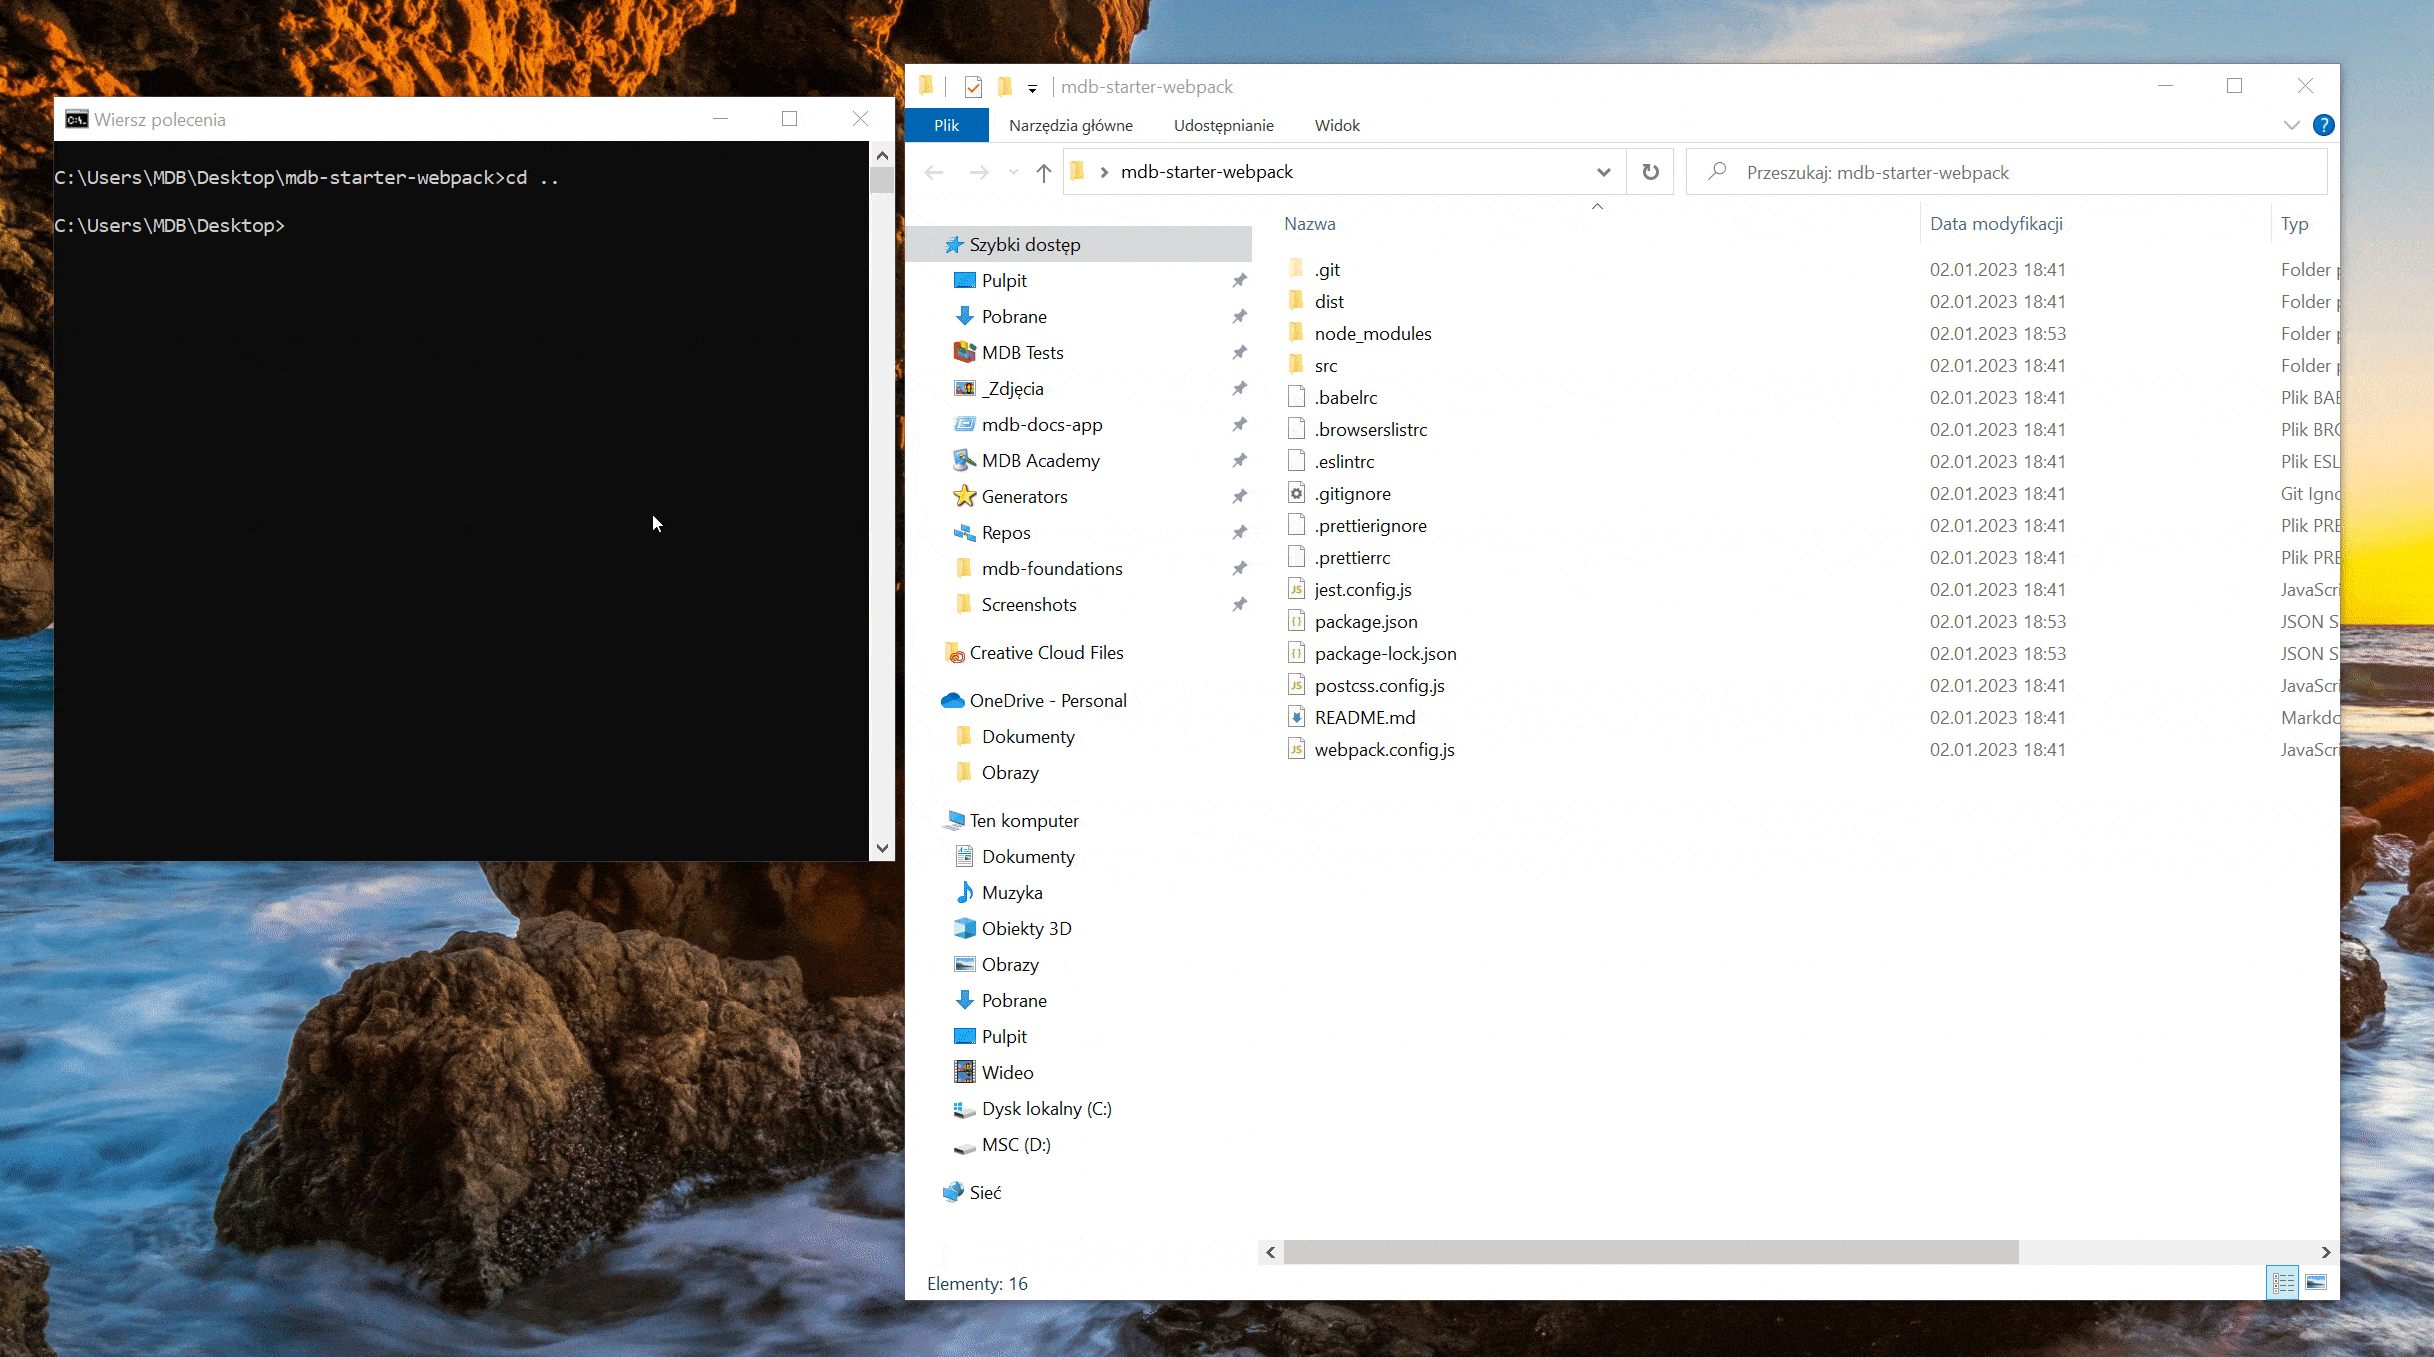
Task: Click the horizontal scrollbar in file list
Action: (x=1650, y=1252)
